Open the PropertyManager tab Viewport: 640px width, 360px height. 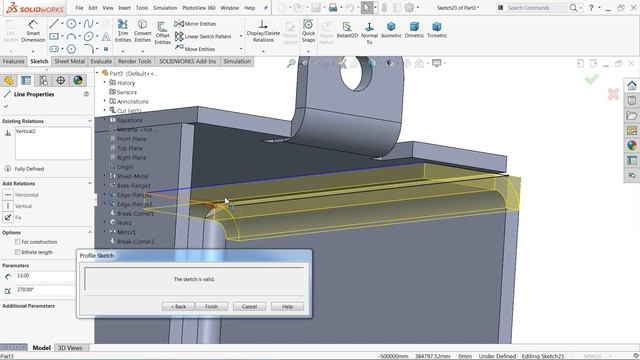pos(26,80)
